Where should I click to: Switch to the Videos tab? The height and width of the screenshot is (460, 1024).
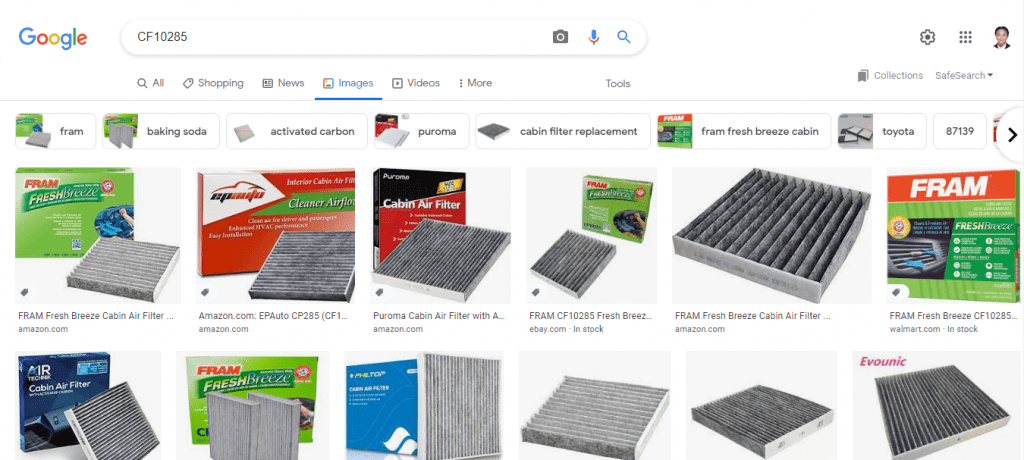416,83
